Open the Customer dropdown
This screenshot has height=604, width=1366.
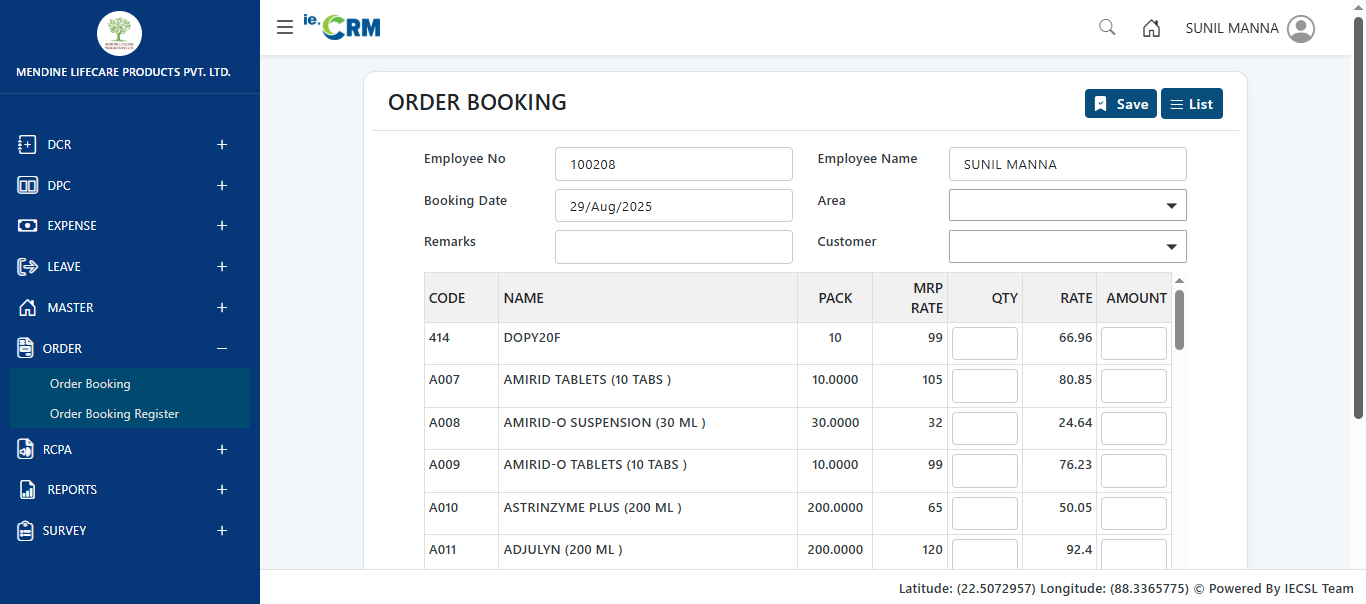[1067, 246]
